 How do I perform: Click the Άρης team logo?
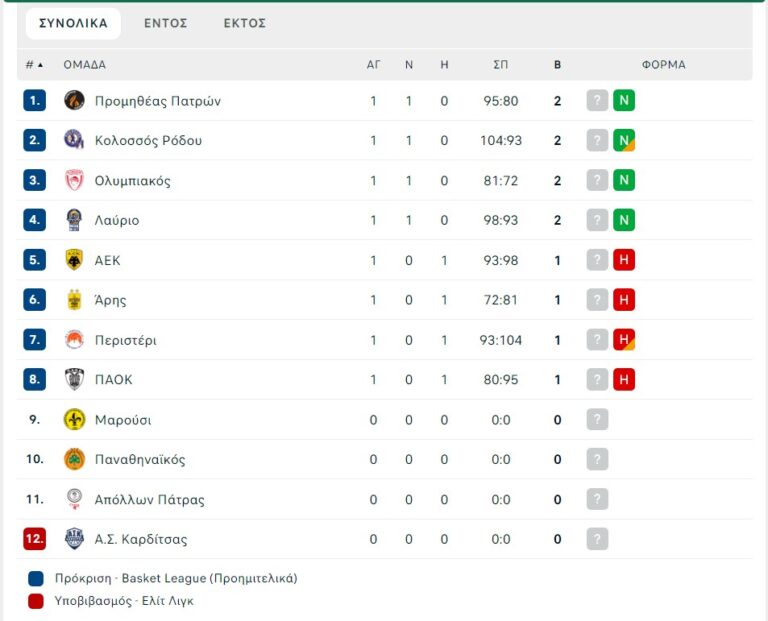[74, 300]
